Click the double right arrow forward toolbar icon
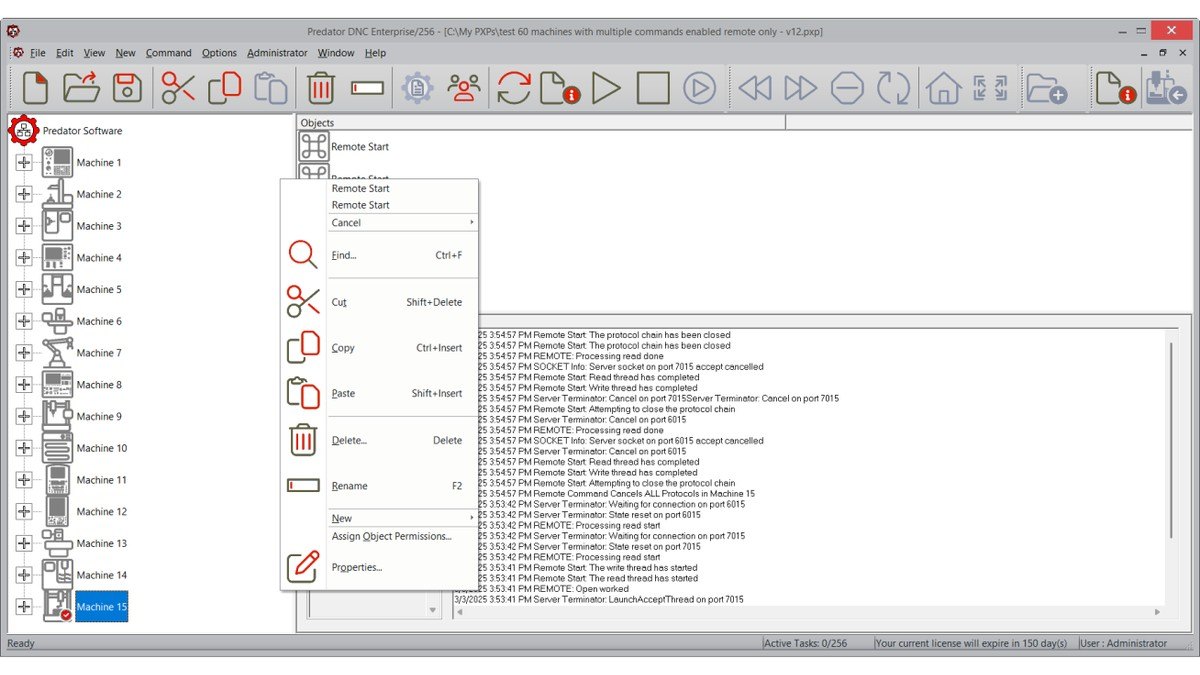 click(x=801, y=88)
